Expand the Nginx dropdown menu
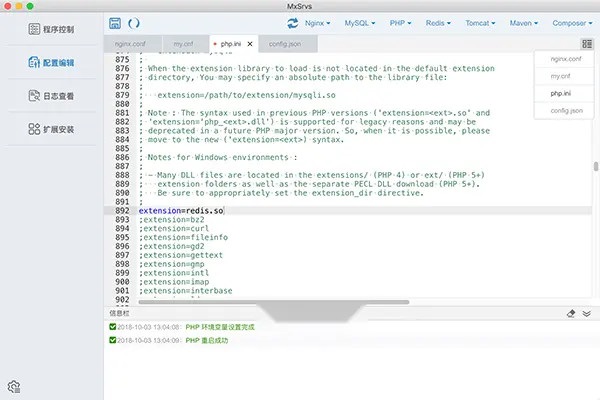The image size is (600, 400). 317,23
